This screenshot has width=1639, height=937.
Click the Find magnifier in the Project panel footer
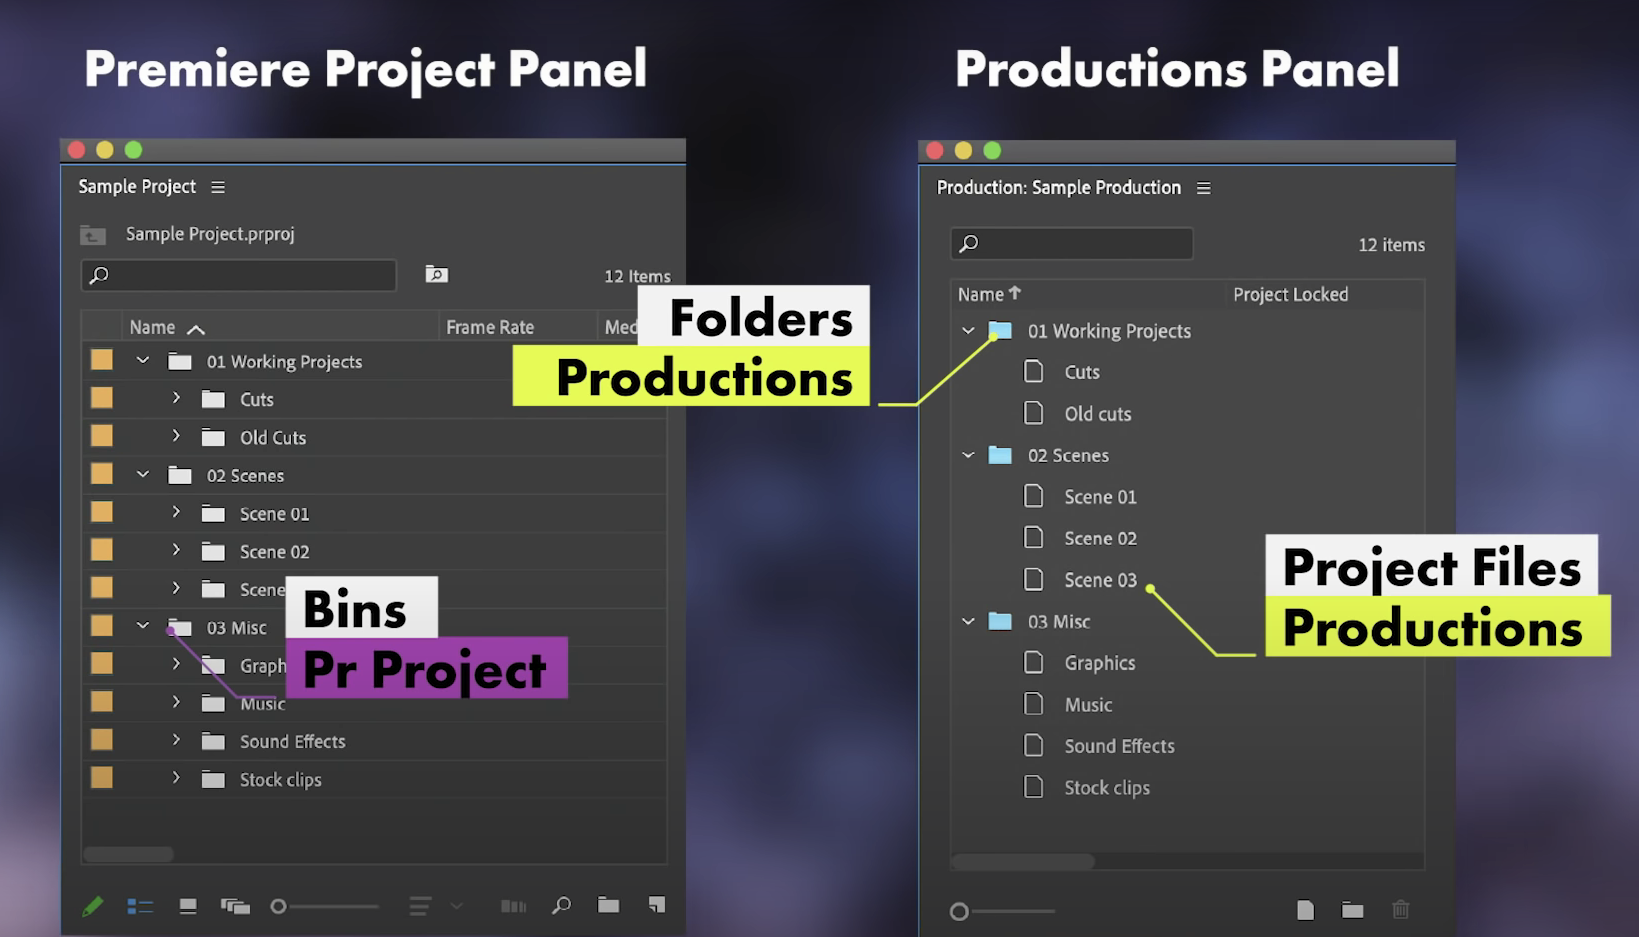pos(561,905)
